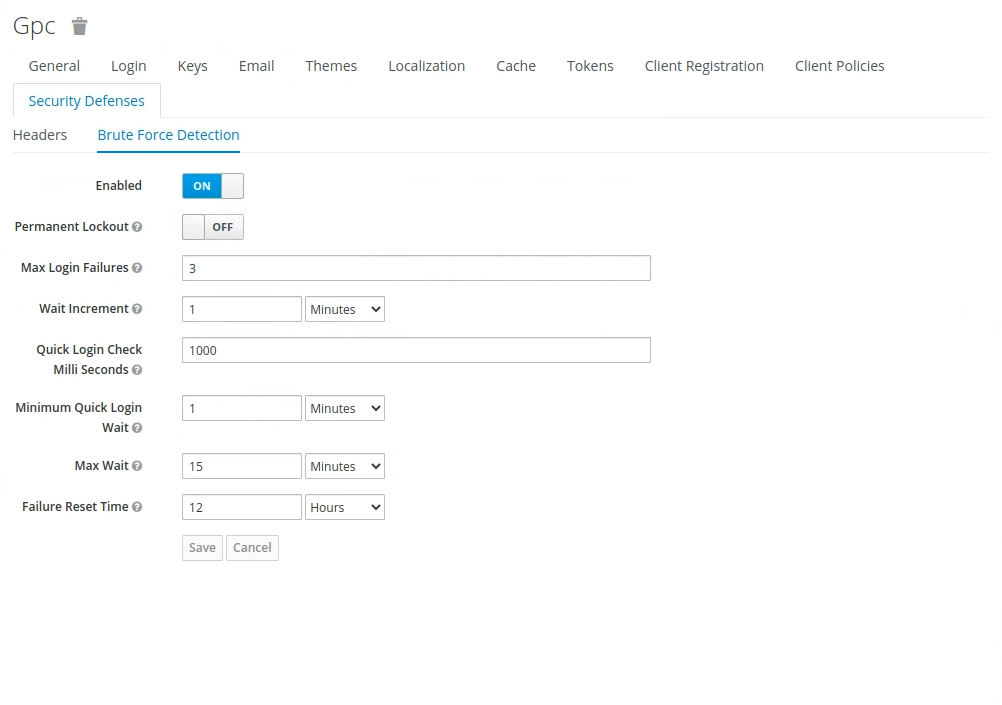This screenshot has height=705, width=1002.
Task: Click help icon beside Permanent Lockout
Action: [x=137, y=227]
